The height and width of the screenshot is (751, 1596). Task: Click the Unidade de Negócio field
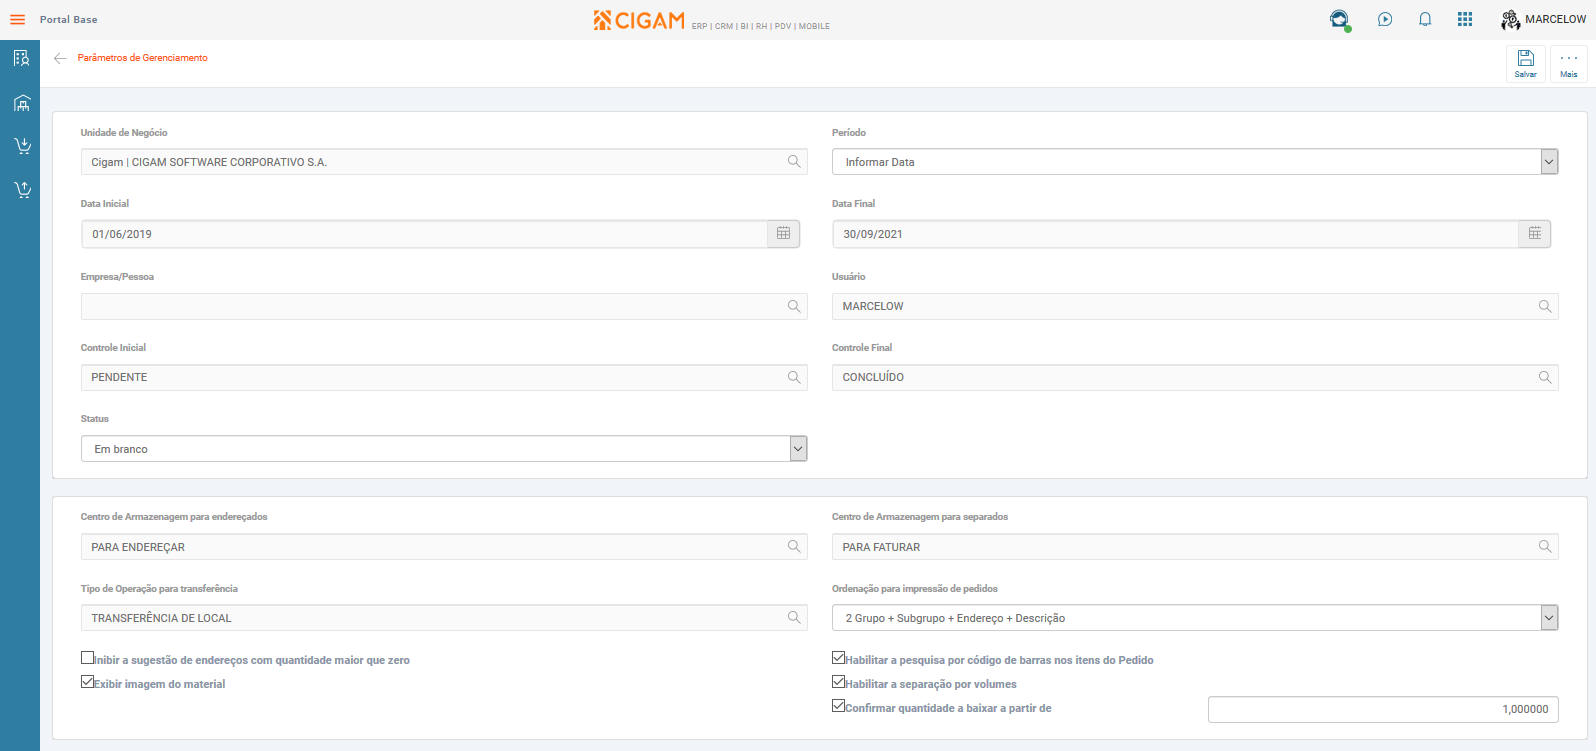pyautogui.click(x=444, y=162)
